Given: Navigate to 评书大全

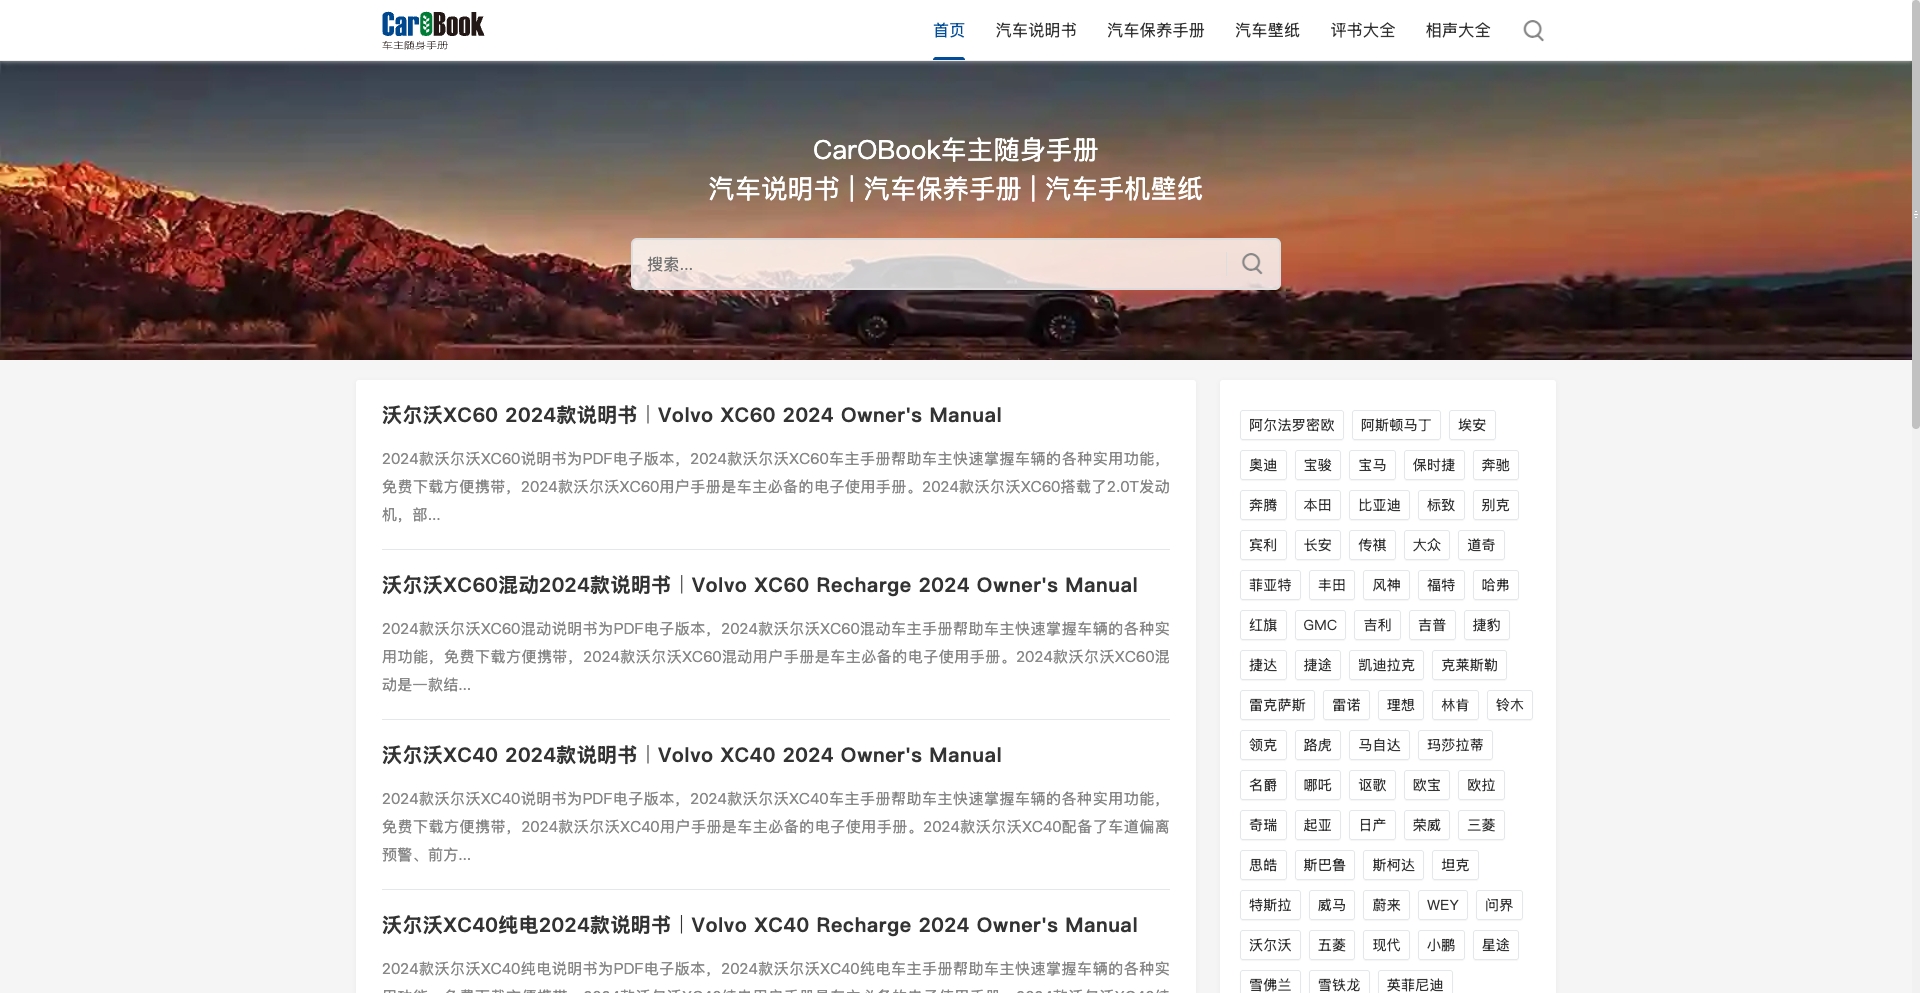Looking at the screenshot, I should 1362,31.
